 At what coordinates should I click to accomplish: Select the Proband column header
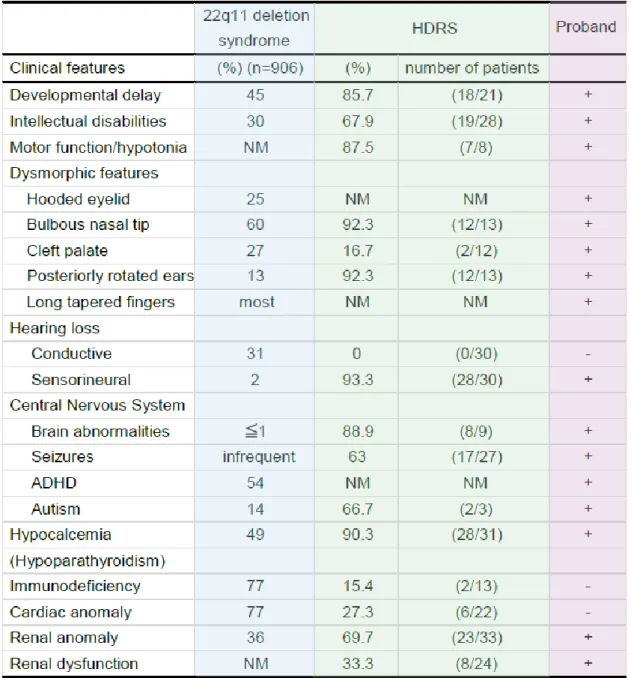(586, 27)
